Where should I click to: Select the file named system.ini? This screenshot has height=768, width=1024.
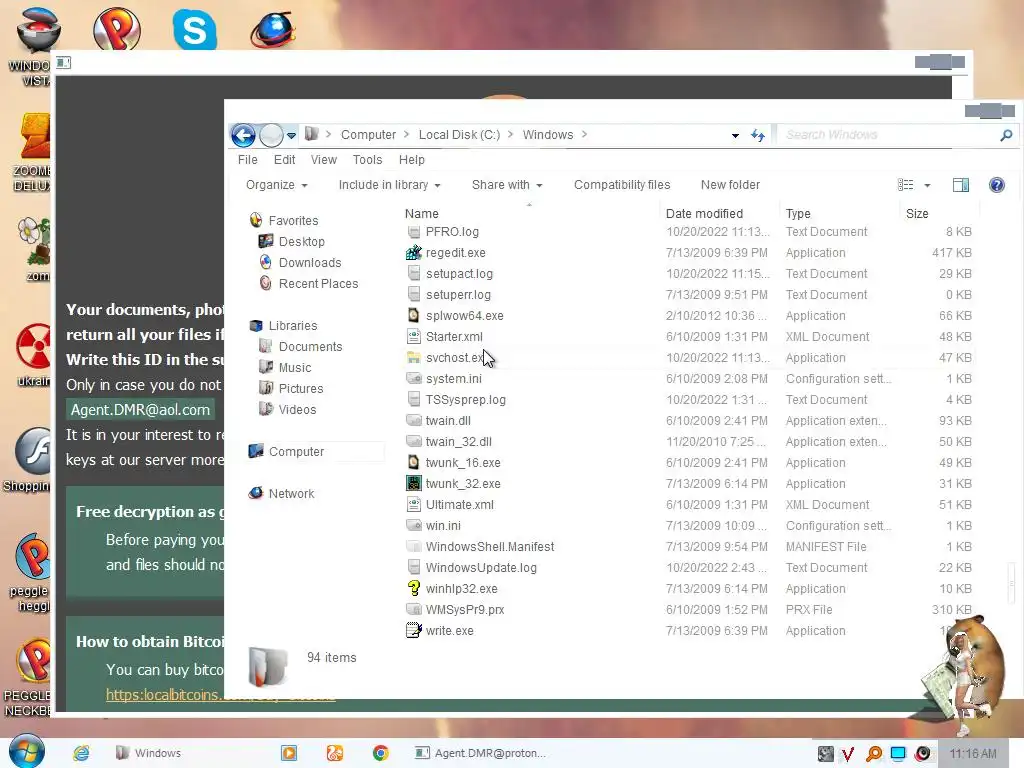coord(453,379)
